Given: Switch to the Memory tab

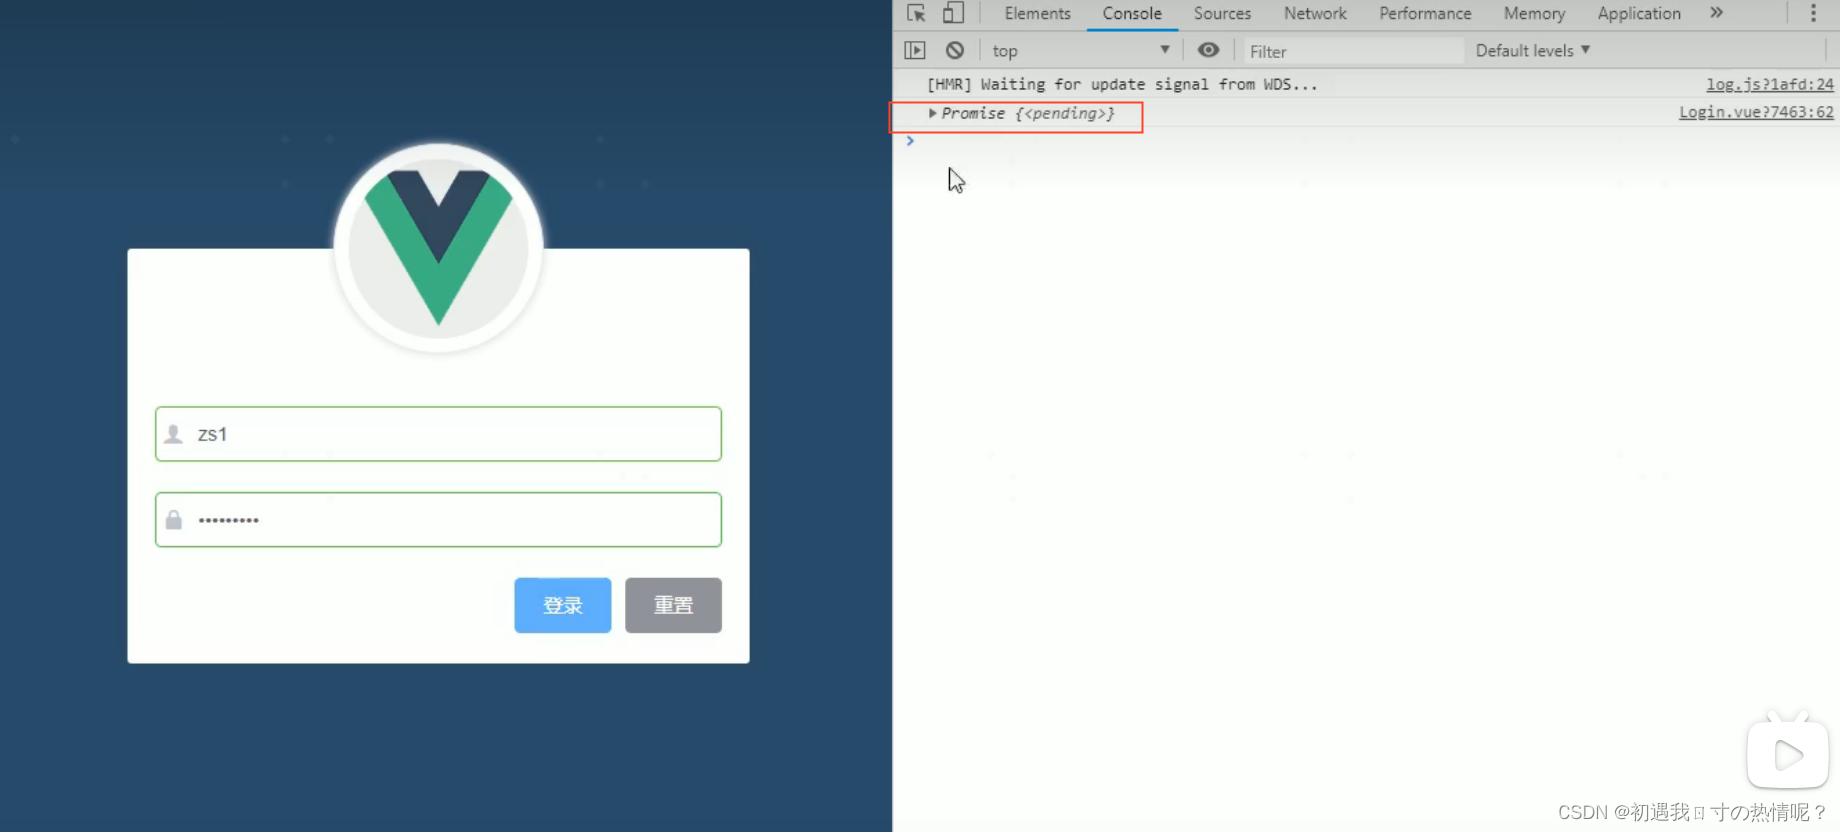Looking at the screenshot, I should coord(1534,13).
